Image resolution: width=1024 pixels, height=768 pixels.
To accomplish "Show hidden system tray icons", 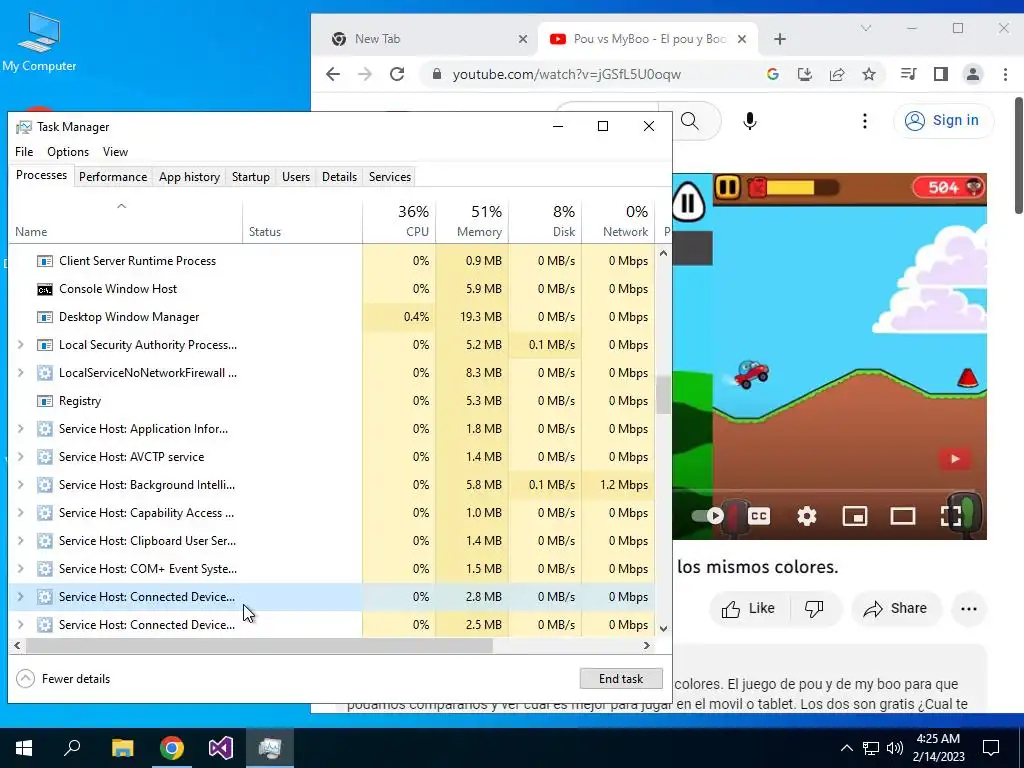I will pyautogui.click(x=846, y=748).
